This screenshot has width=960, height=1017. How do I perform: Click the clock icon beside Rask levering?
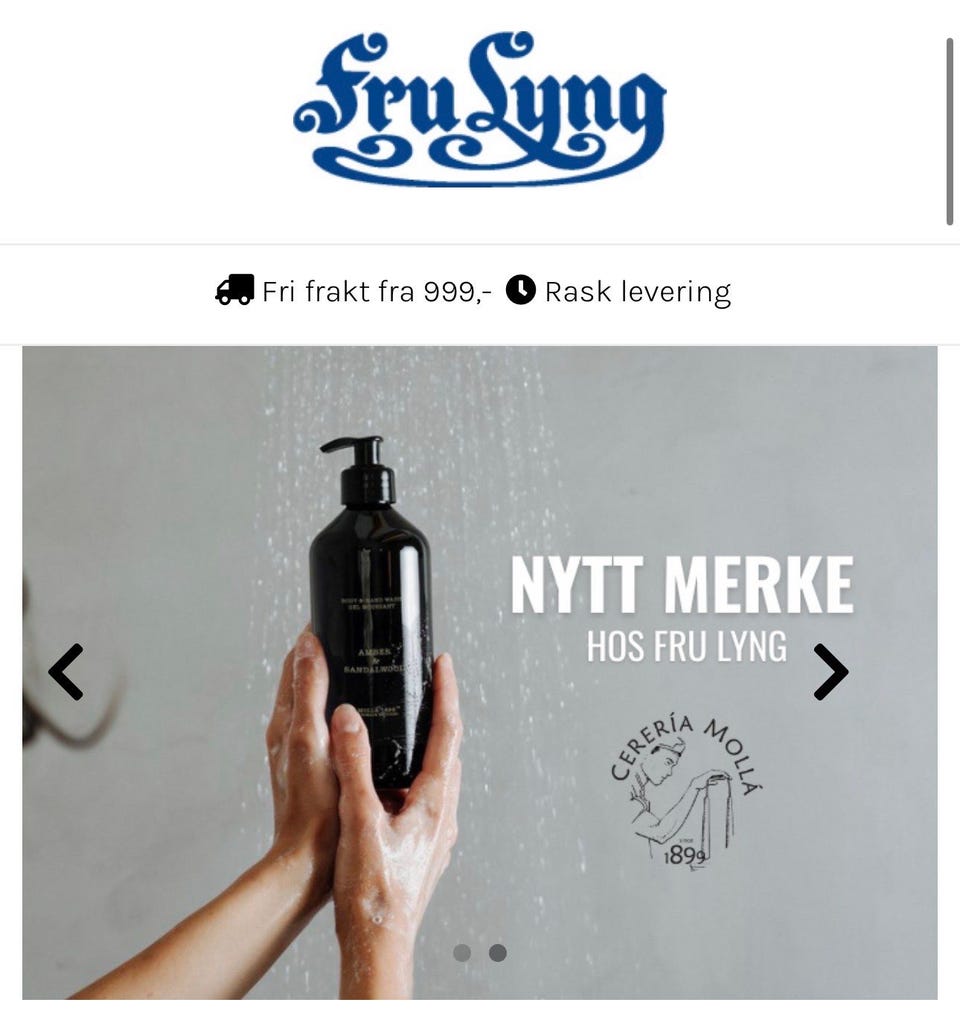520,290
